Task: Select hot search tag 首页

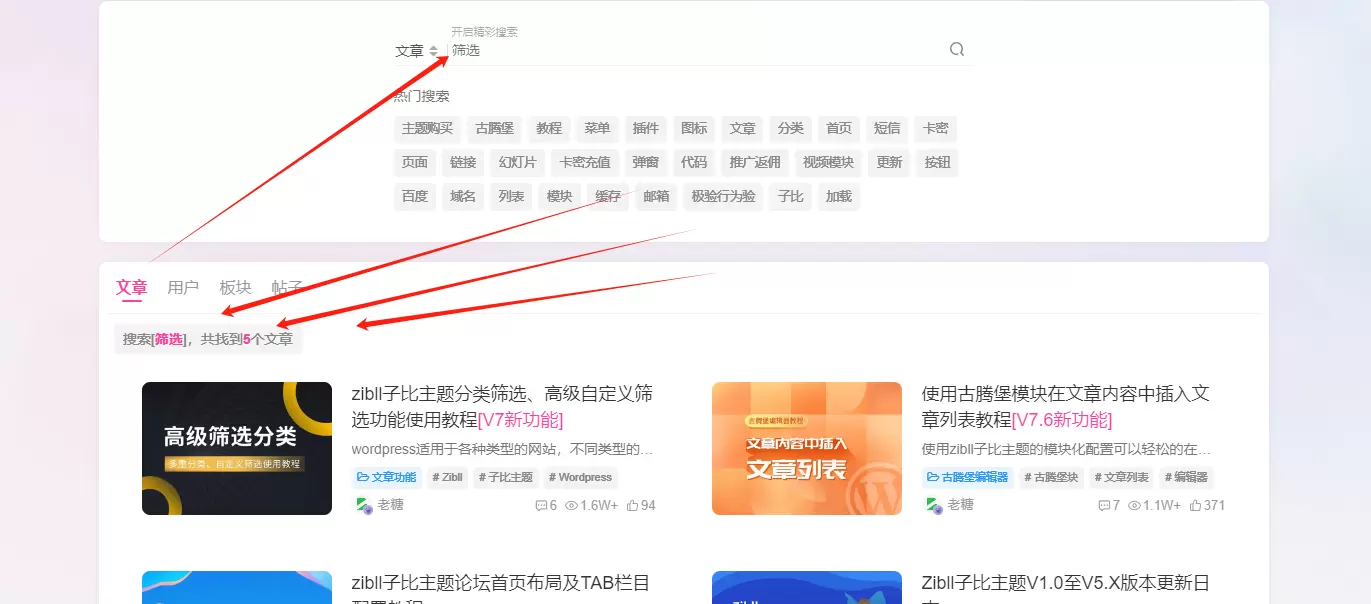Action: [x=839, y=129]
